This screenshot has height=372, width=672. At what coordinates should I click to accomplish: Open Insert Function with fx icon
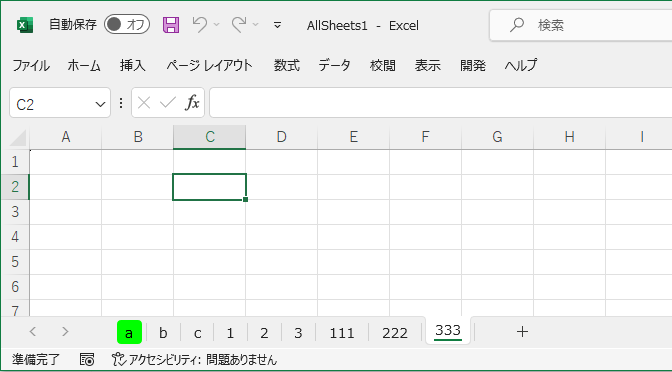pyautogui.click(x=192, y=103)
